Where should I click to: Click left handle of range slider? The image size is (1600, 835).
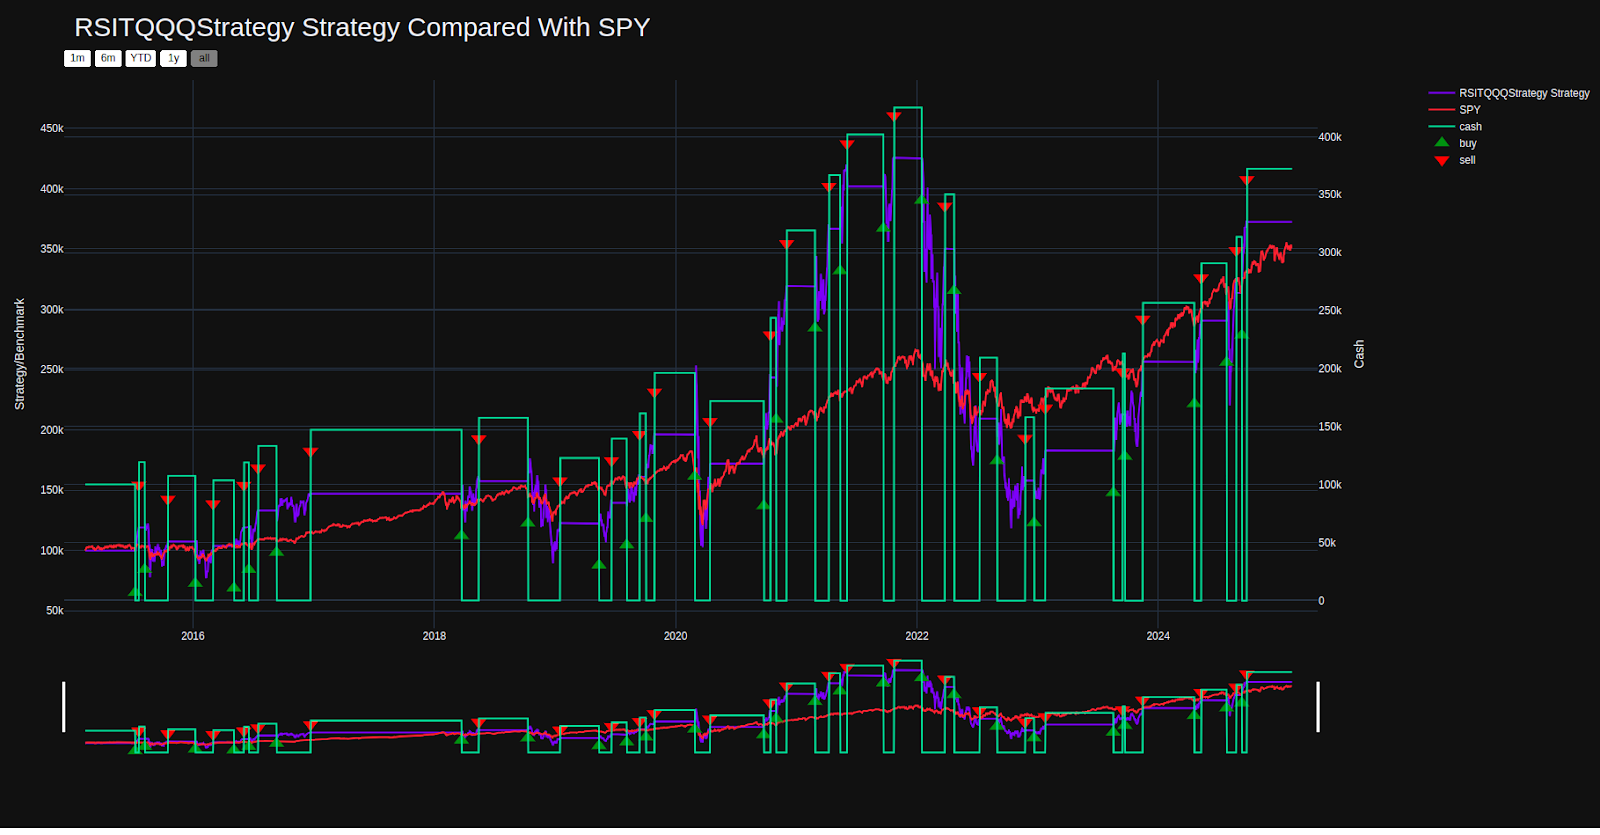64,707
